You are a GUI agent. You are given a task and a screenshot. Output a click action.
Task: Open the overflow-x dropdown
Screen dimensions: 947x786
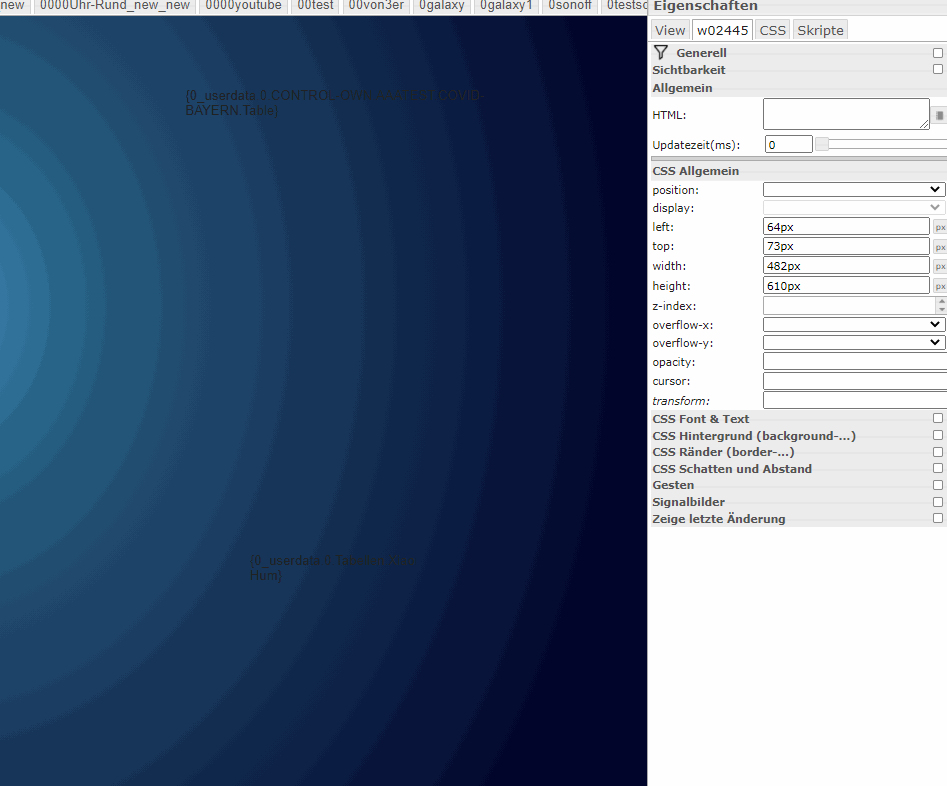[853, 325]
